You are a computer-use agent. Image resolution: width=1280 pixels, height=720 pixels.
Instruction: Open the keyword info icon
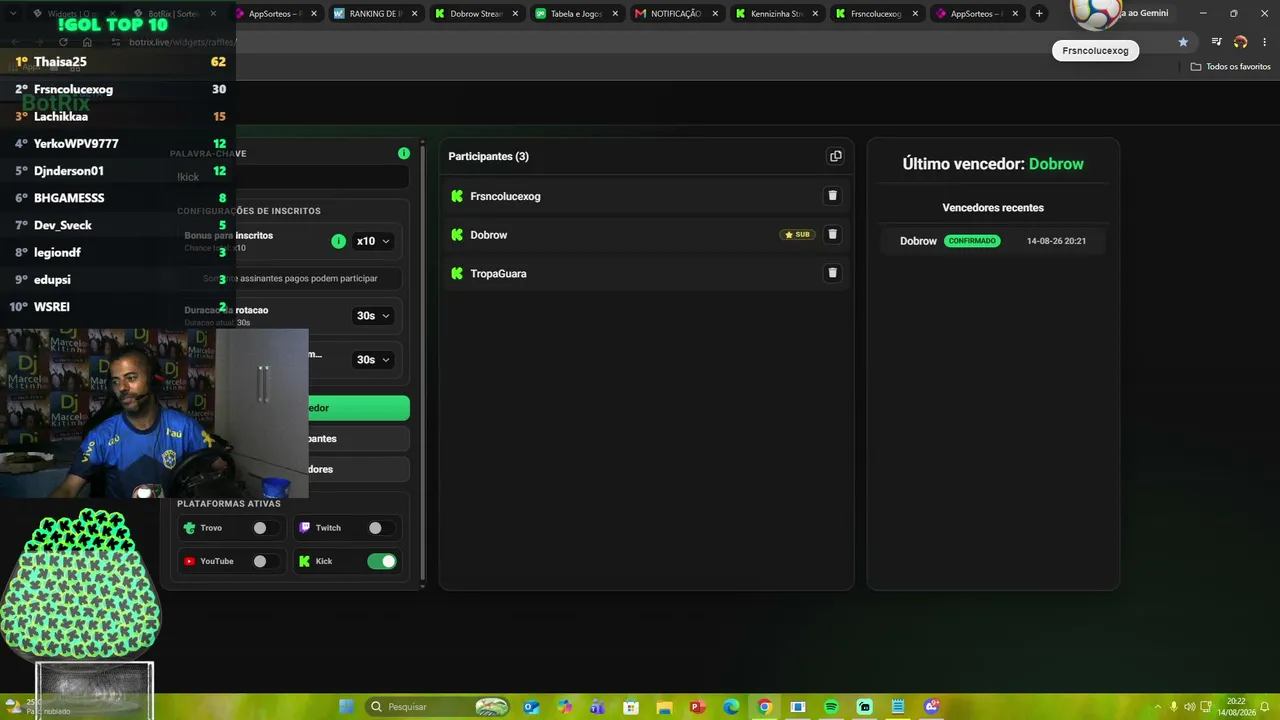[404, 153]
